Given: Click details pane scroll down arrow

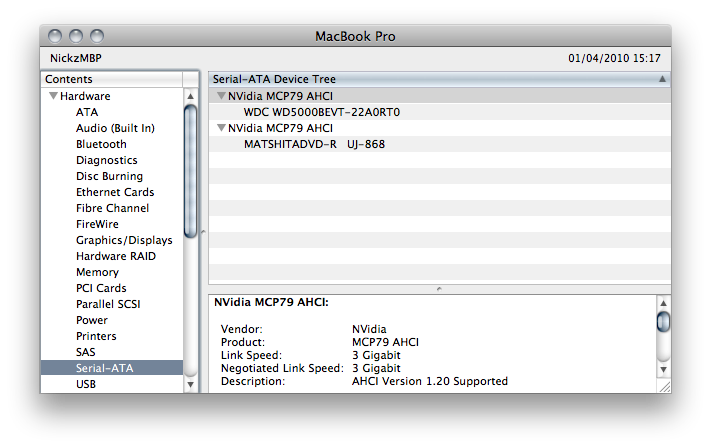Looking at the screenshot, I should 663,370.
